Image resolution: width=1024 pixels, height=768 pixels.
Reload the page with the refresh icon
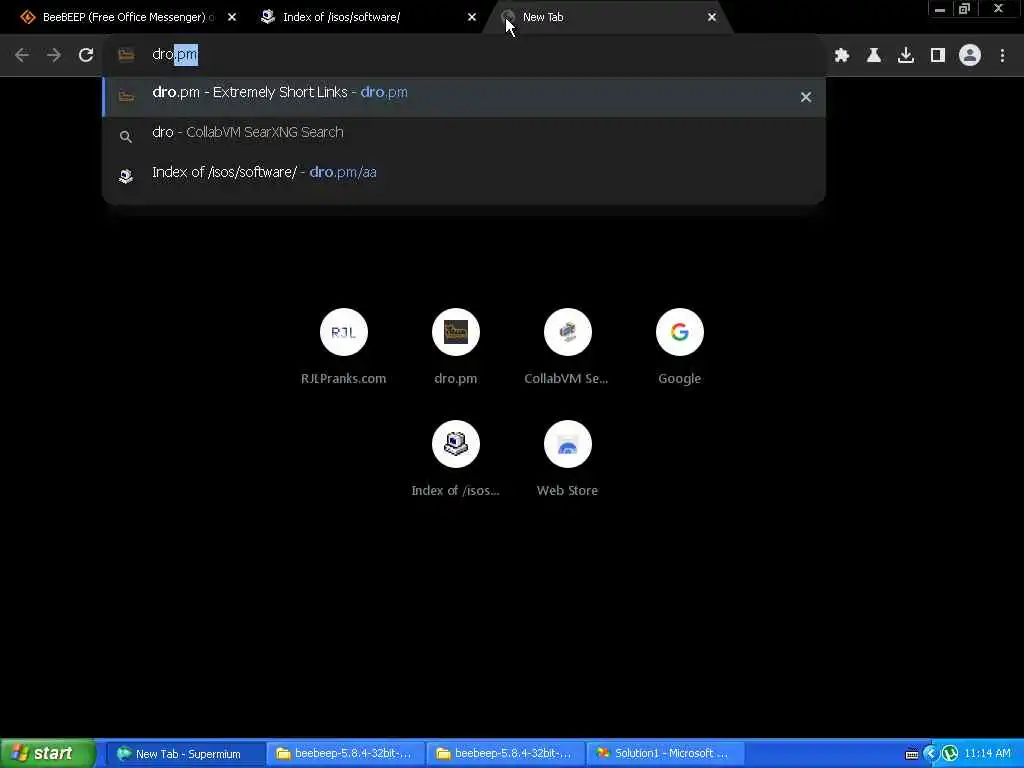coord(86,55)
